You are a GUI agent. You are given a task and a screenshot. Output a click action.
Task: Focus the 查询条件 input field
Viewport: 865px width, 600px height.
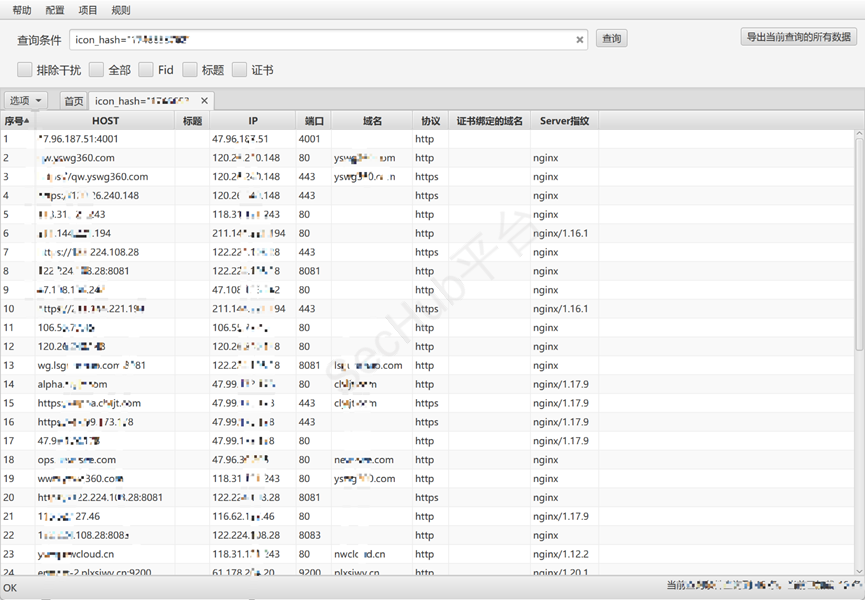(320, 40)
